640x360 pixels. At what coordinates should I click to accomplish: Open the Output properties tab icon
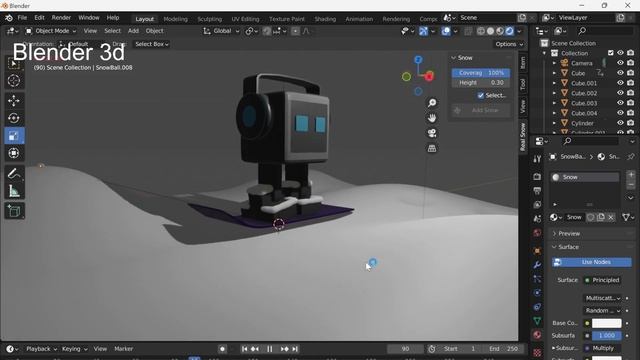point(537,191)
